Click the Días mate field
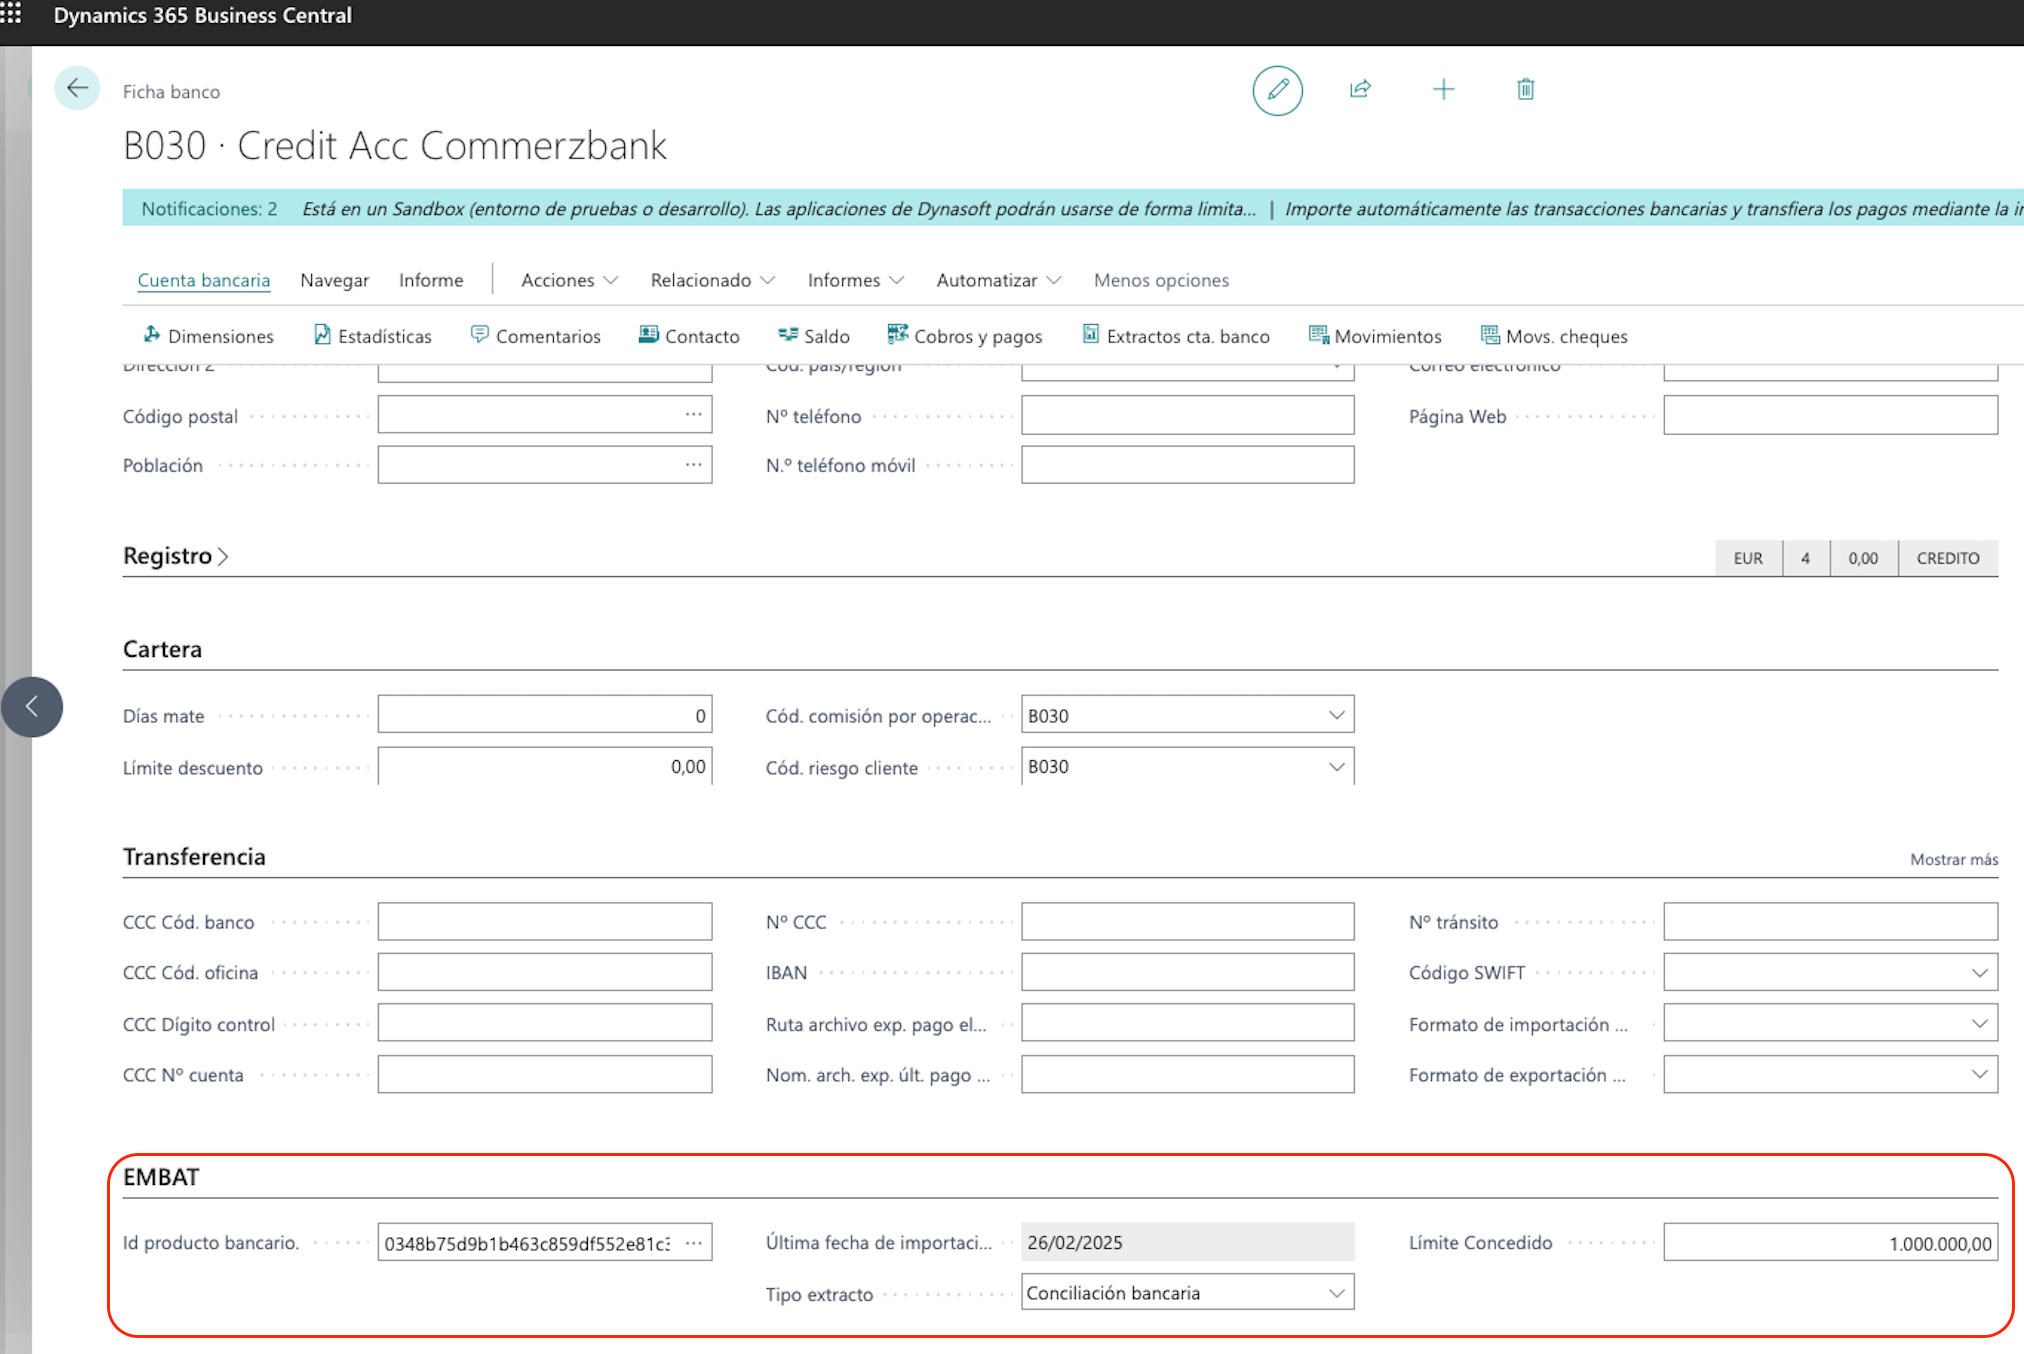 545,715
